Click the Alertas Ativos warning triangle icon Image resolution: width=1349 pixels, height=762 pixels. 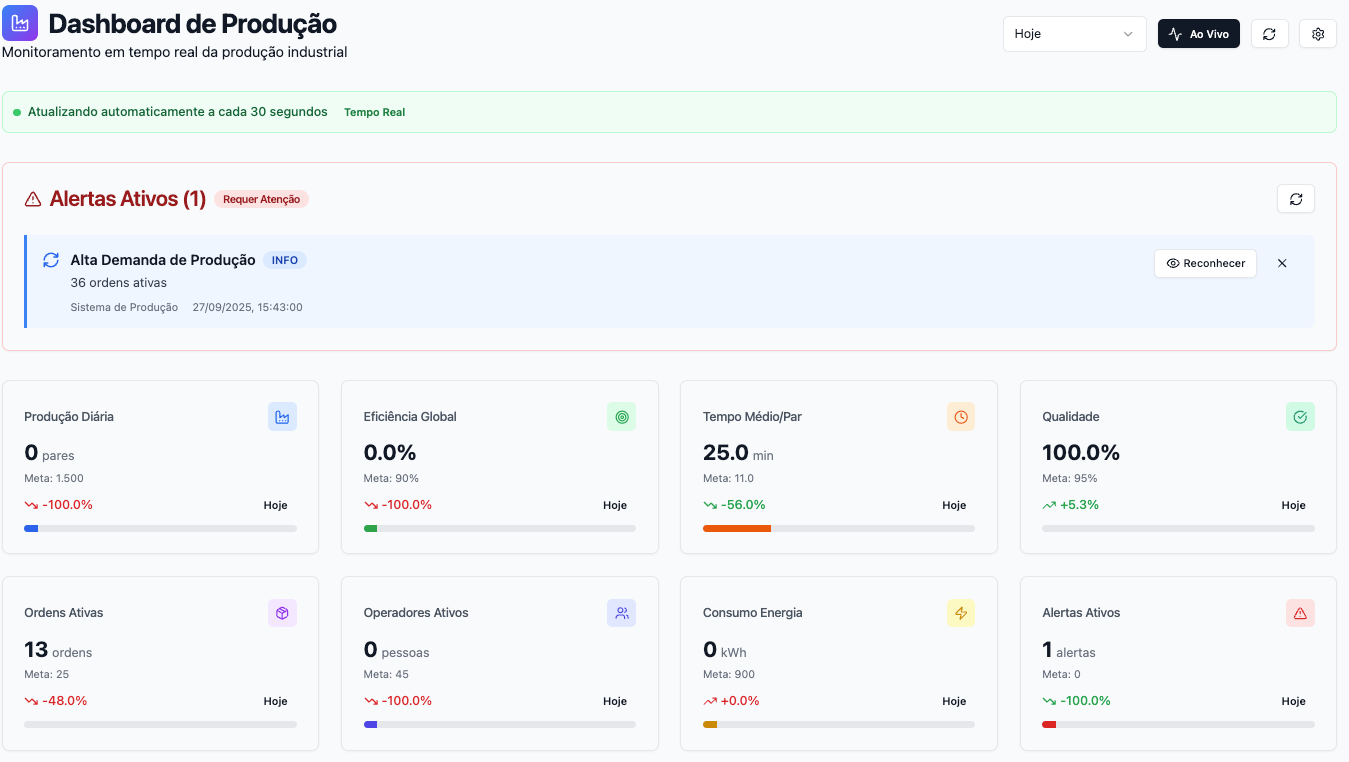click(1301, 612)
